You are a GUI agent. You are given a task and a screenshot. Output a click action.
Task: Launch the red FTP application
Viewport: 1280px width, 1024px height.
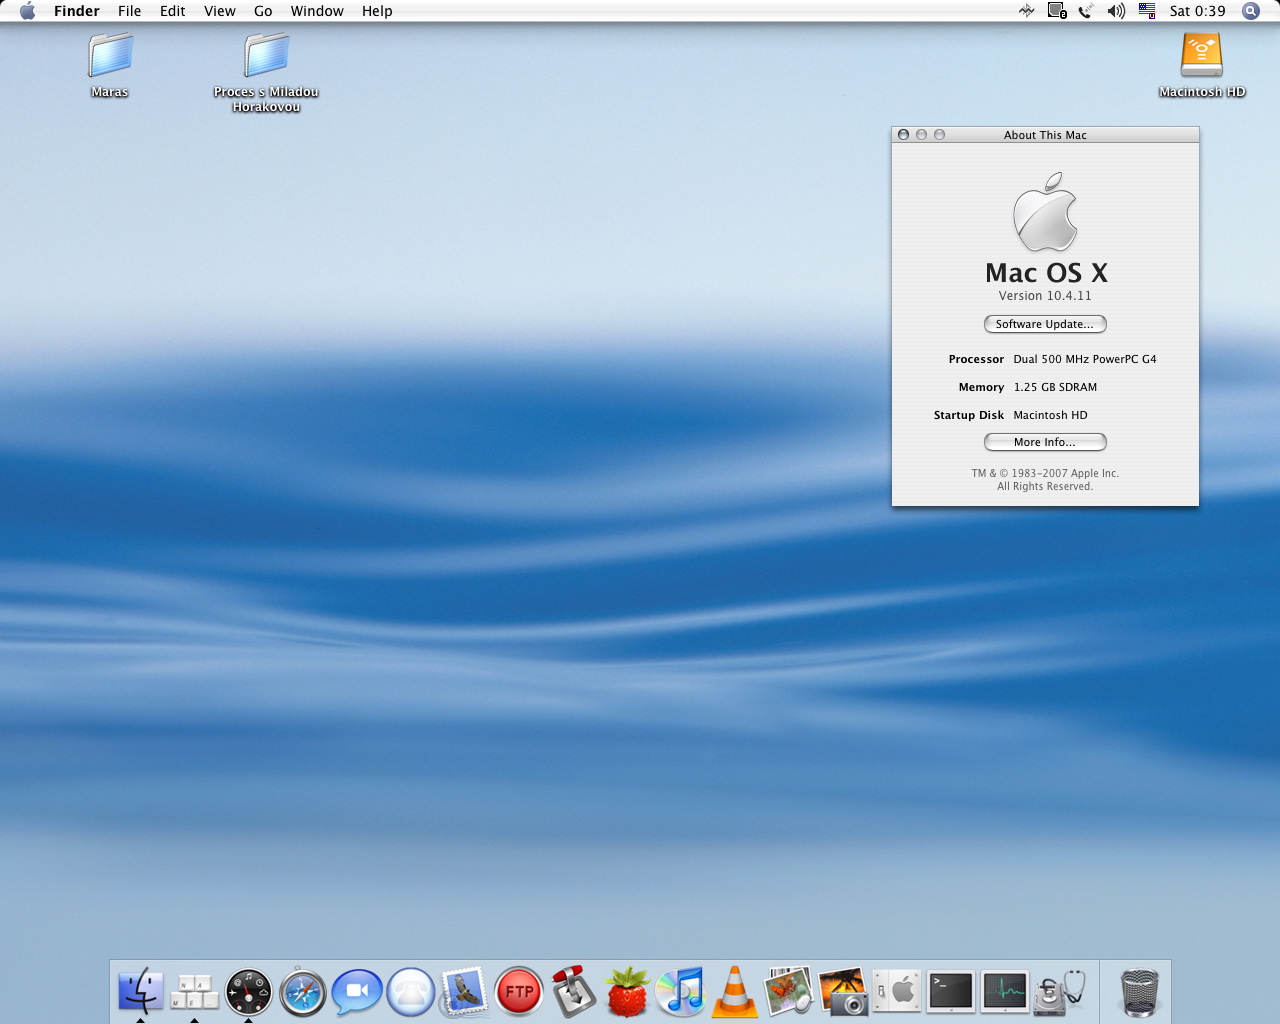(519, 992)
